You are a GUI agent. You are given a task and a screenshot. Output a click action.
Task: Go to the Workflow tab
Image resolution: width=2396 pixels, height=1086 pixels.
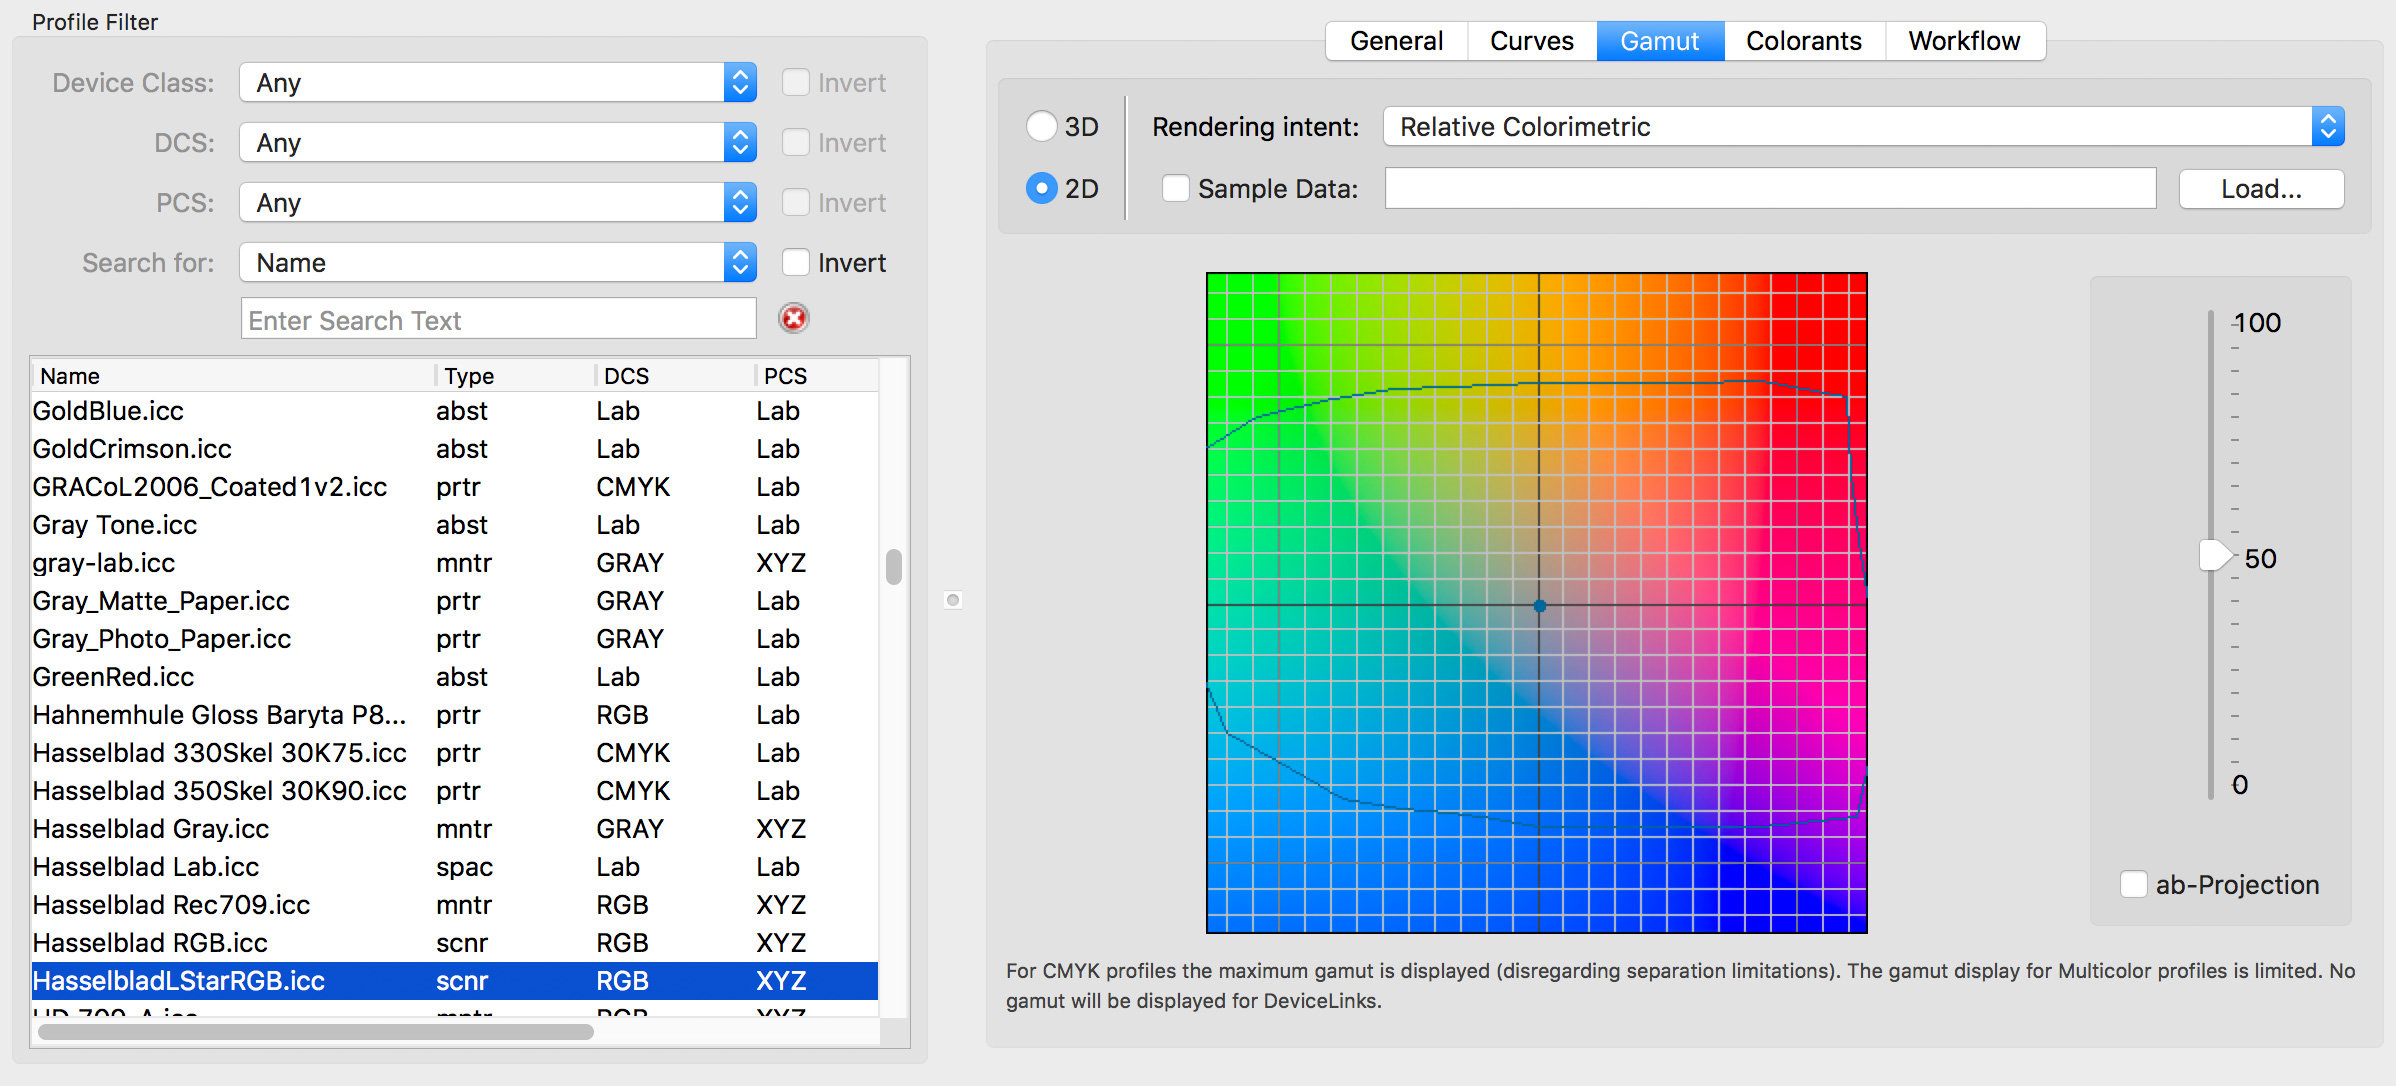pos(1963,41)
